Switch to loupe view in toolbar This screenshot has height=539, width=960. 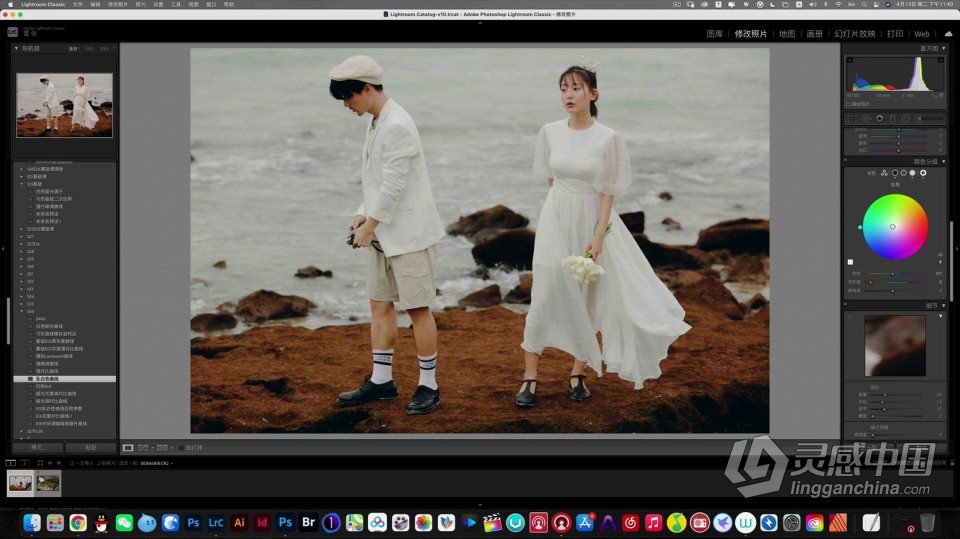[128, 448]
